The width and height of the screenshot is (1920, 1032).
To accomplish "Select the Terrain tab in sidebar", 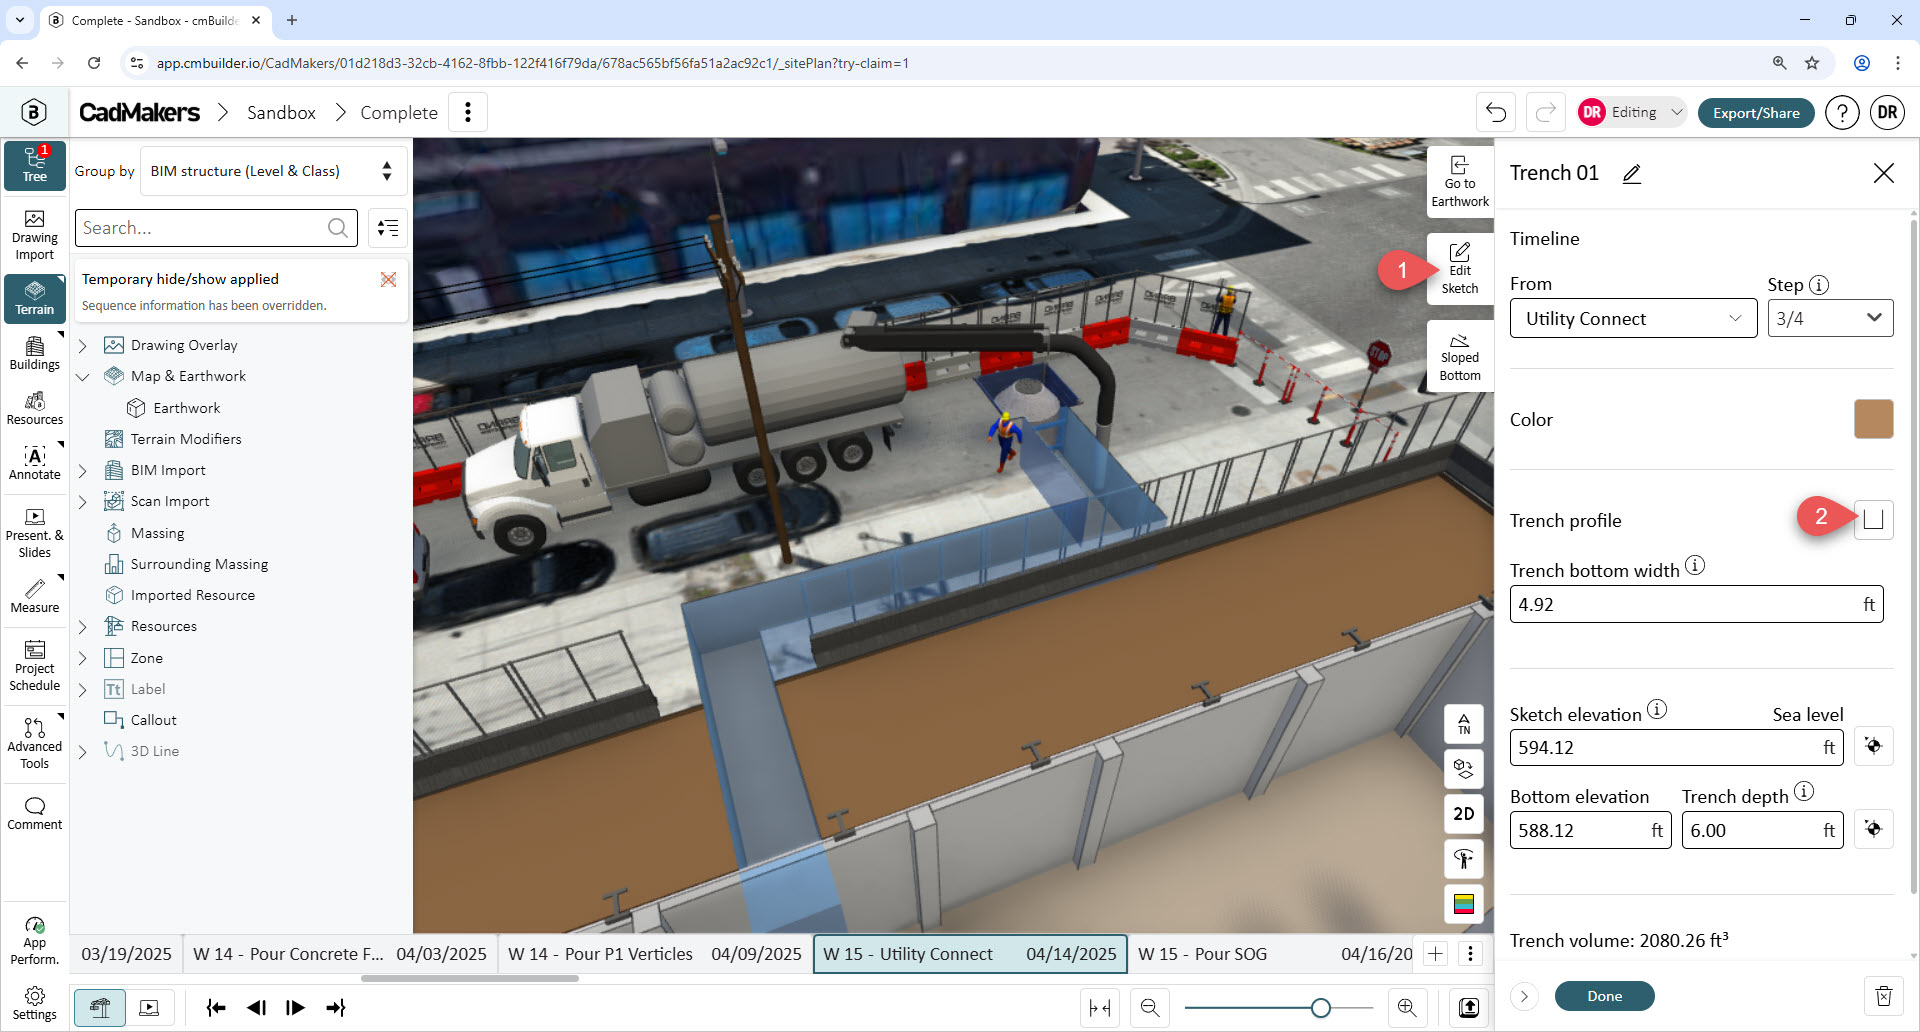I will click(x=35, y=298).
